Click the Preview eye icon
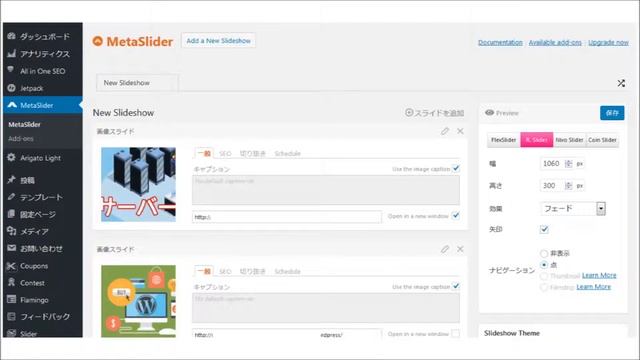This screenshot has height=360, width=640. (489, 113)
